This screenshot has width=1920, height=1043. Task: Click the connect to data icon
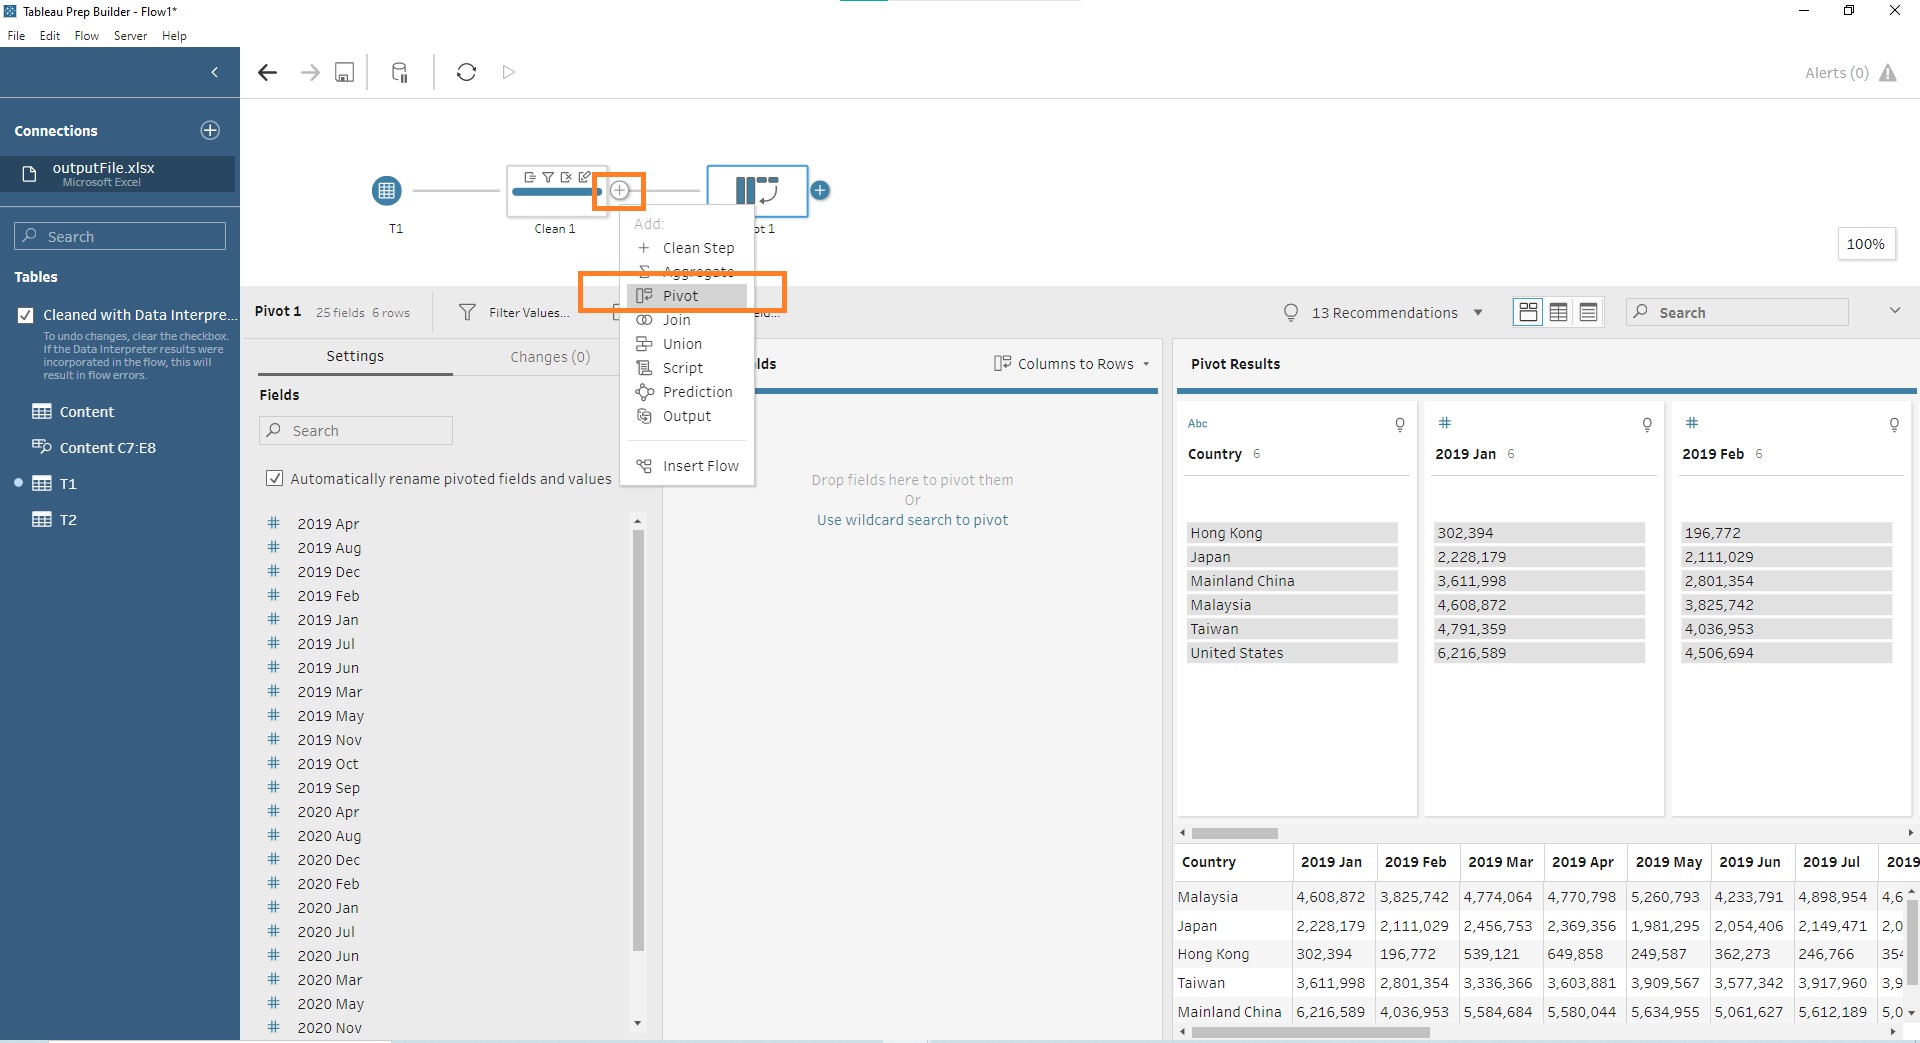[x=399, y=72]
